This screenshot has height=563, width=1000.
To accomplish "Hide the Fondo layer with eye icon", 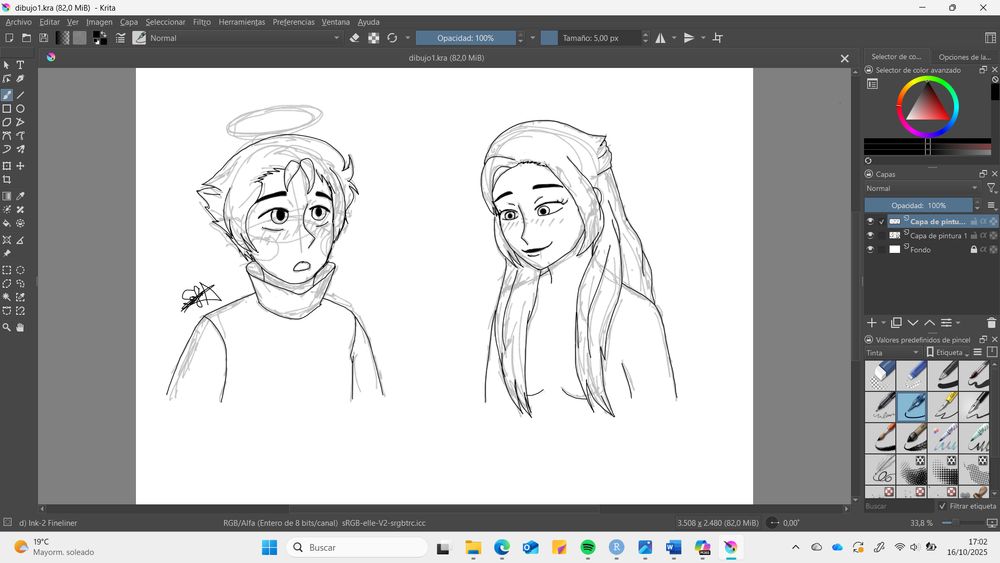I will pyautogui.click(x=870, y=249).
